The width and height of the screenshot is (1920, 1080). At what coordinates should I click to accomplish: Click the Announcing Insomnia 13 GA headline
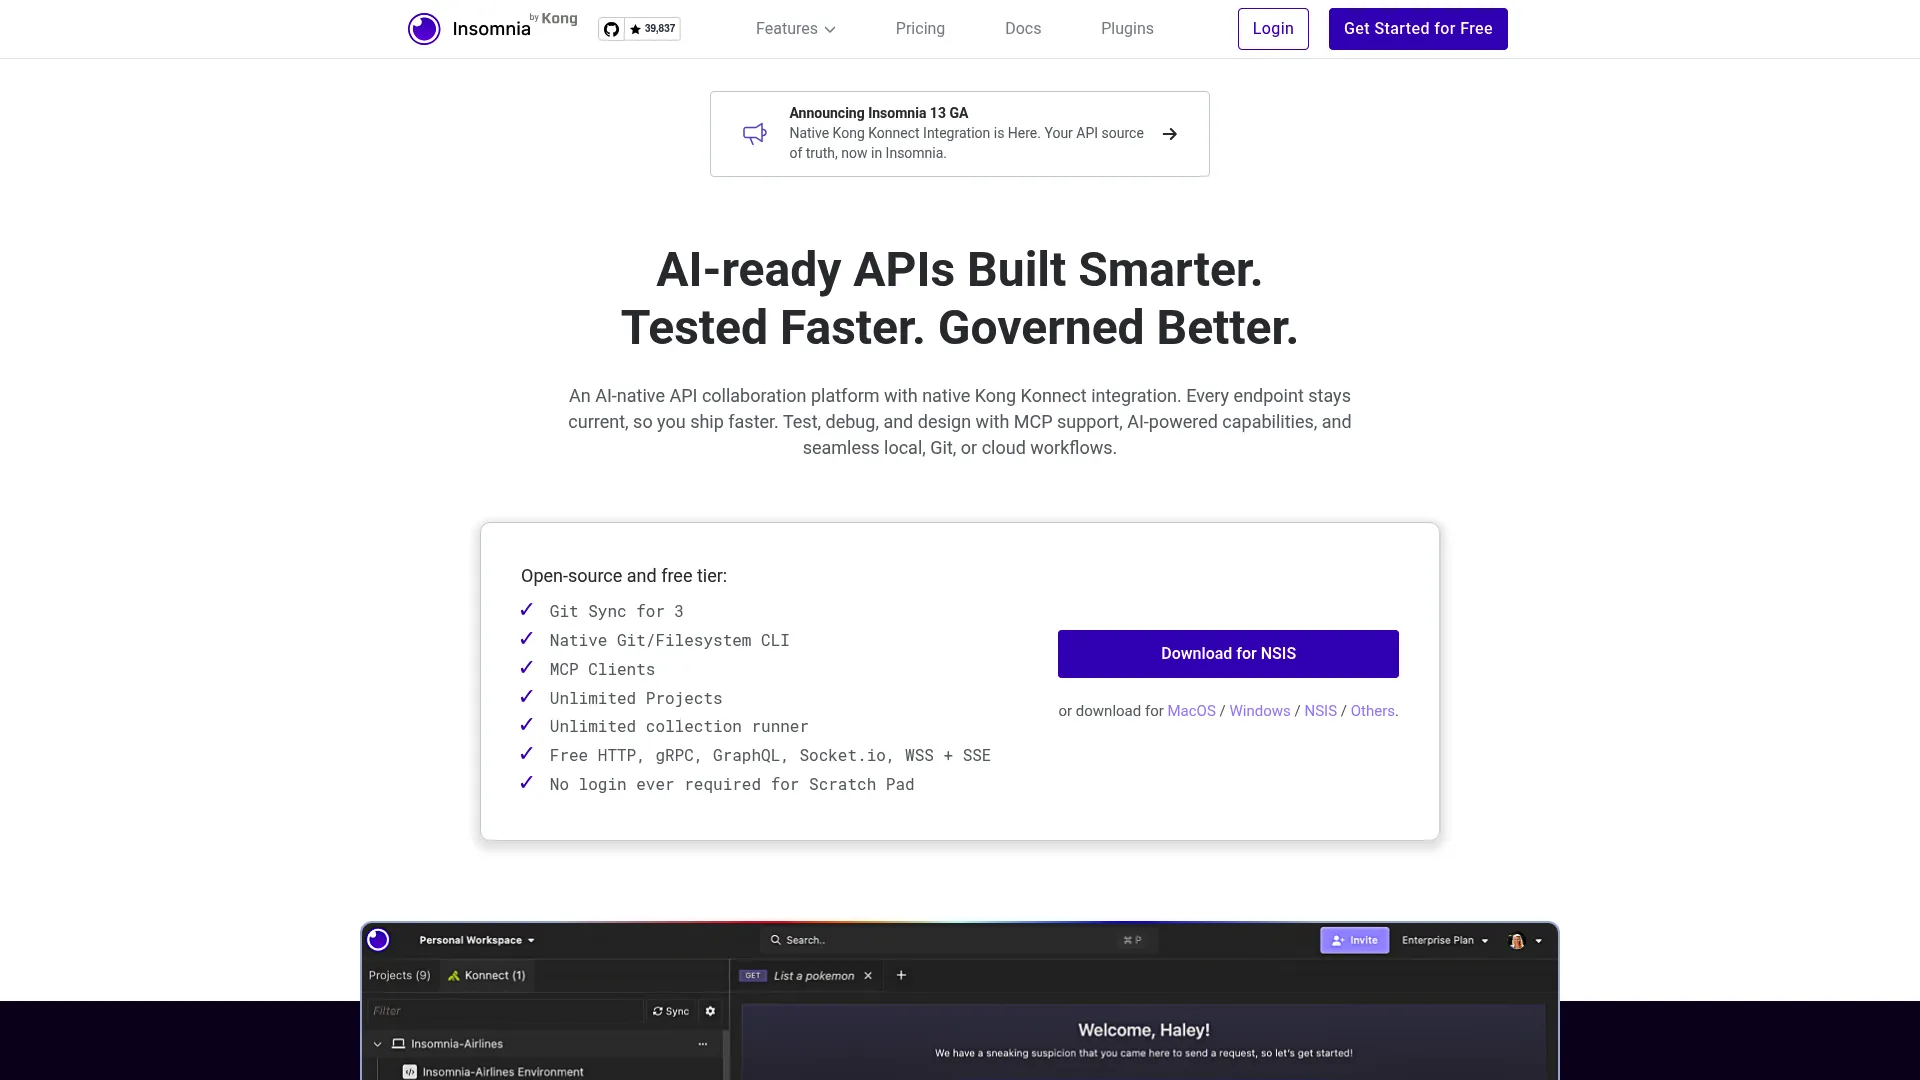[x=878, y=113]
